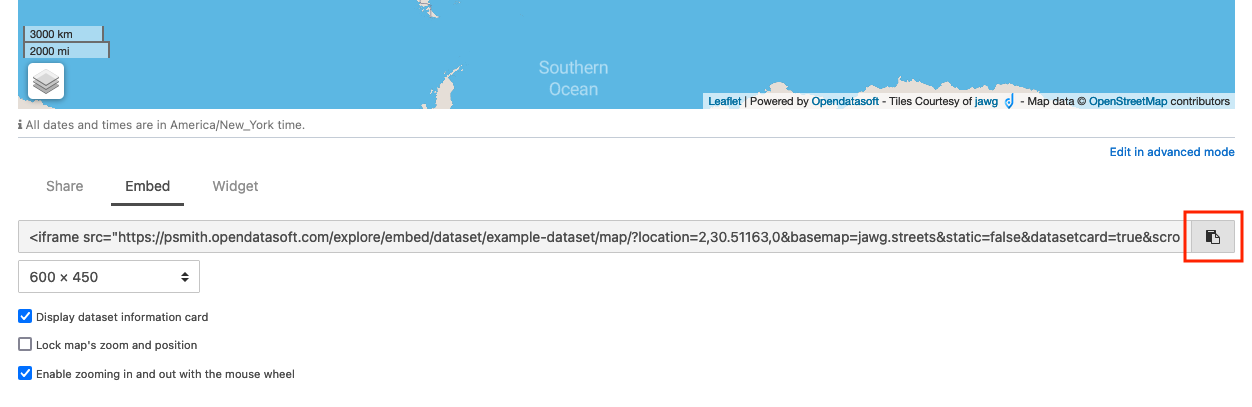Image resolution: width=1252 pixels, height=407 pixels.
Task: Enable Lock map's zoom and position
Action: click(x=25, y=345)
